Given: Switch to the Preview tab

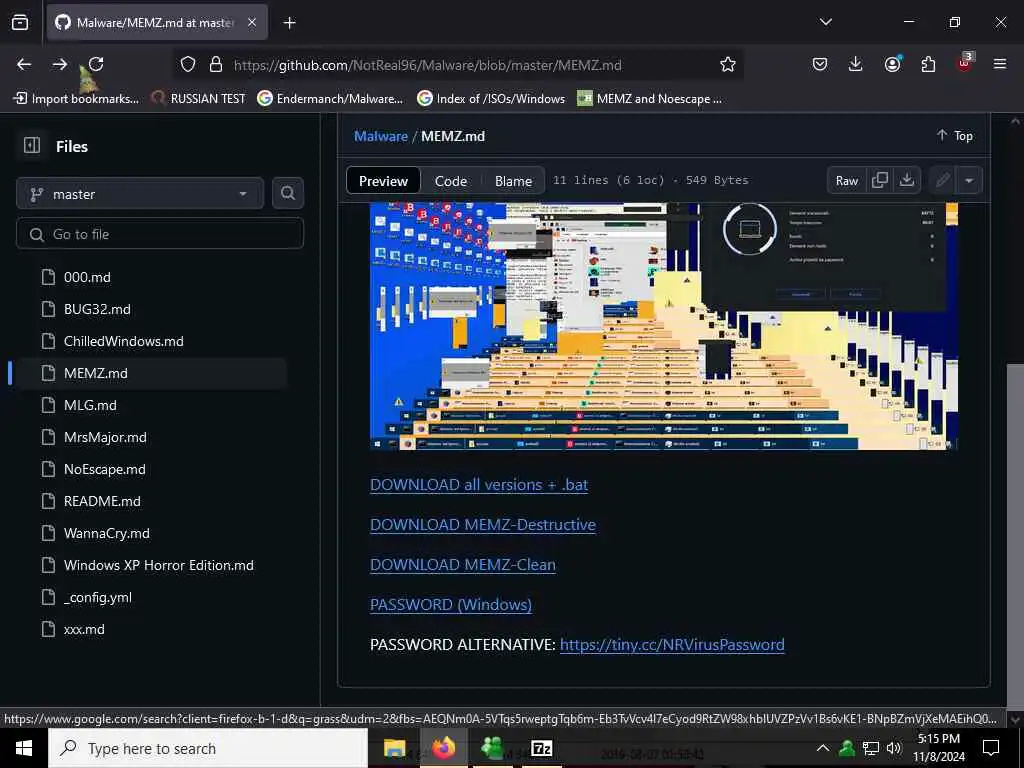Looking at the screenshot, I should click(383, 181).
